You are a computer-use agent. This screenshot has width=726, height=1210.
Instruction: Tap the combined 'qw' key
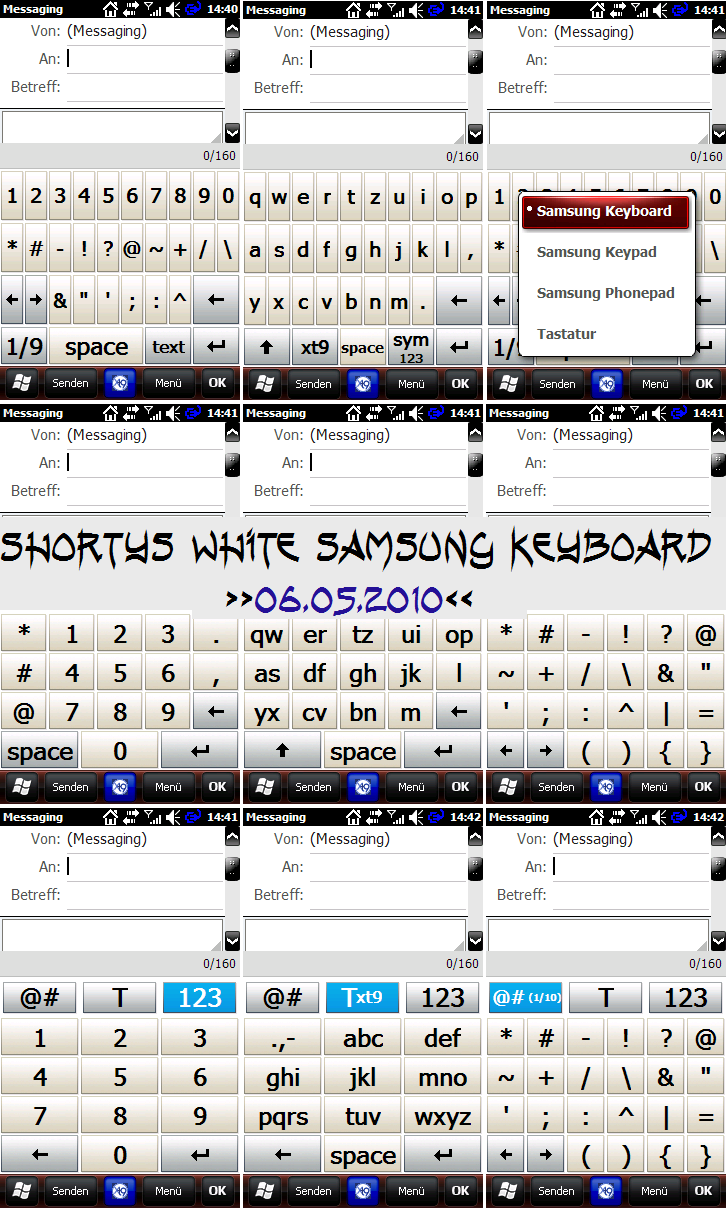pyautogui.click(x=267, y=634)
